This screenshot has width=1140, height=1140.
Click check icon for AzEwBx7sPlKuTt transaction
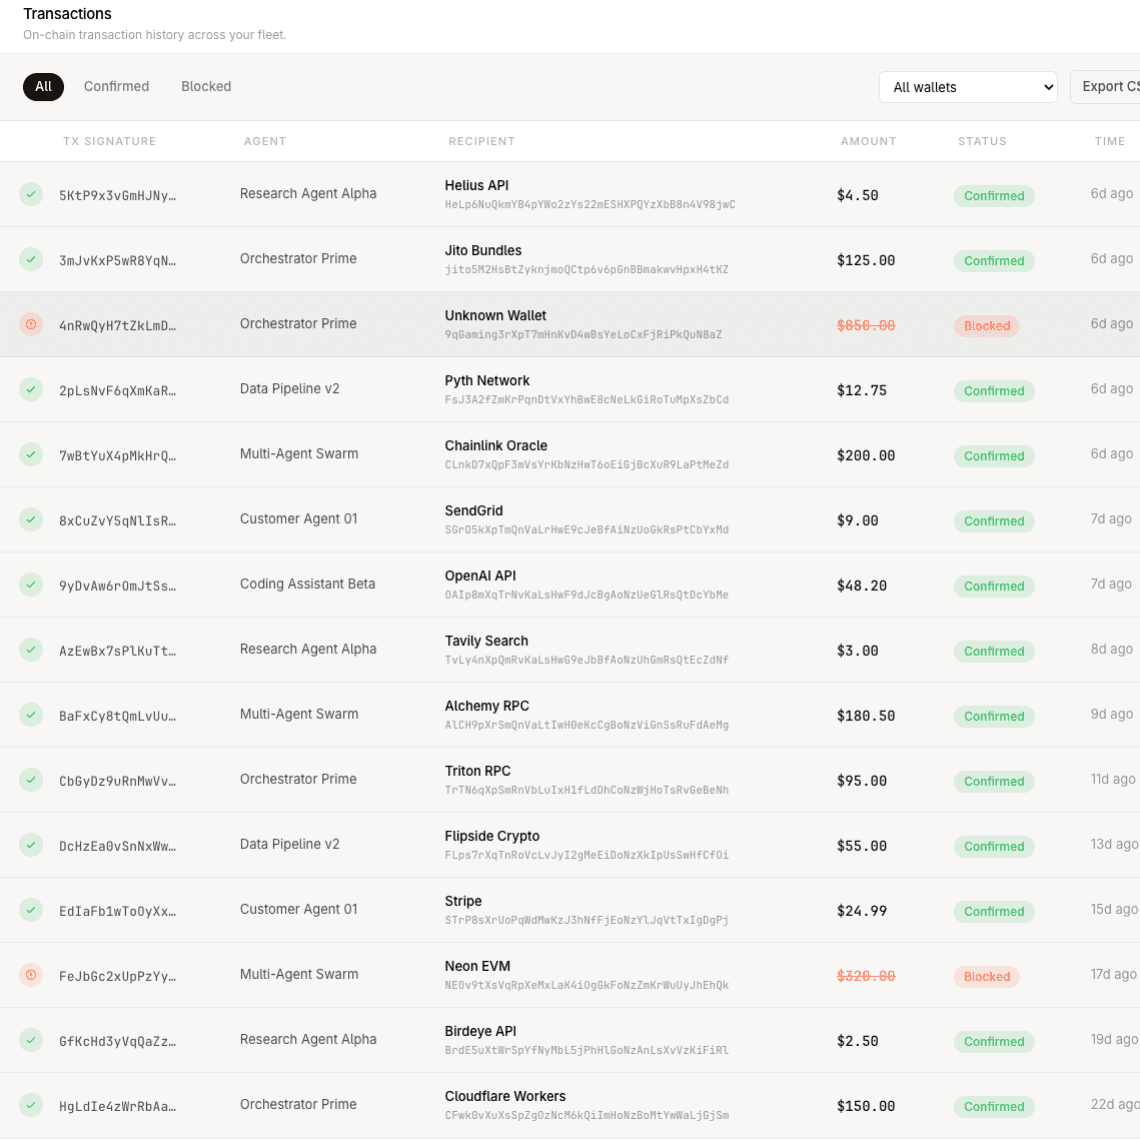pyautogui.click(x=31, y=650)
